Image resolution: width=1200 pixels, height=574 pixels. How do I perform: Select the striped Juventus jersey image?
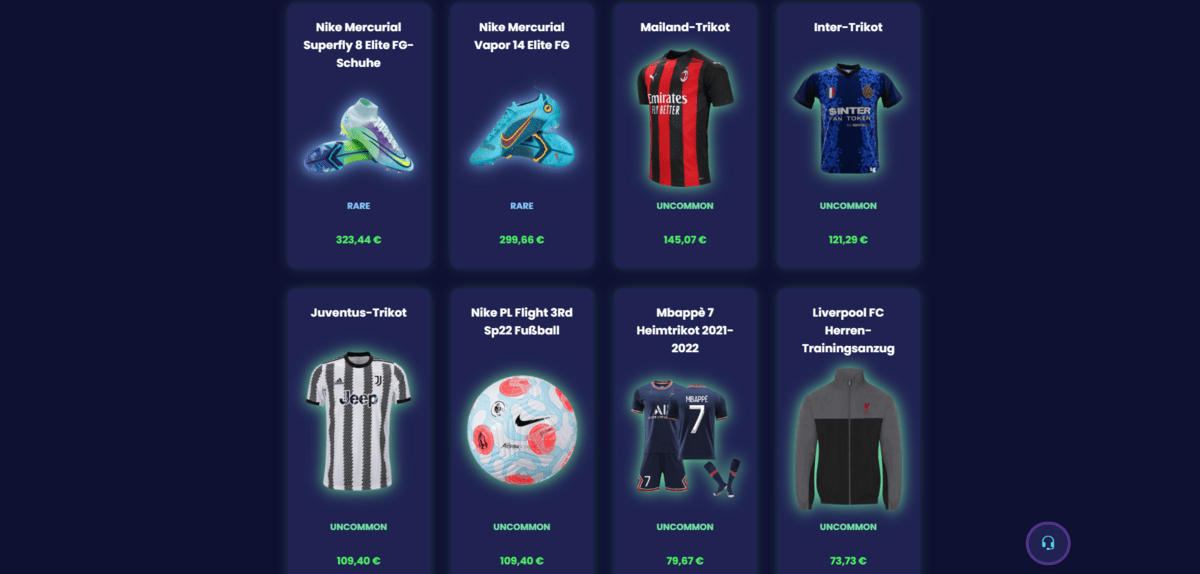[358, 420]
